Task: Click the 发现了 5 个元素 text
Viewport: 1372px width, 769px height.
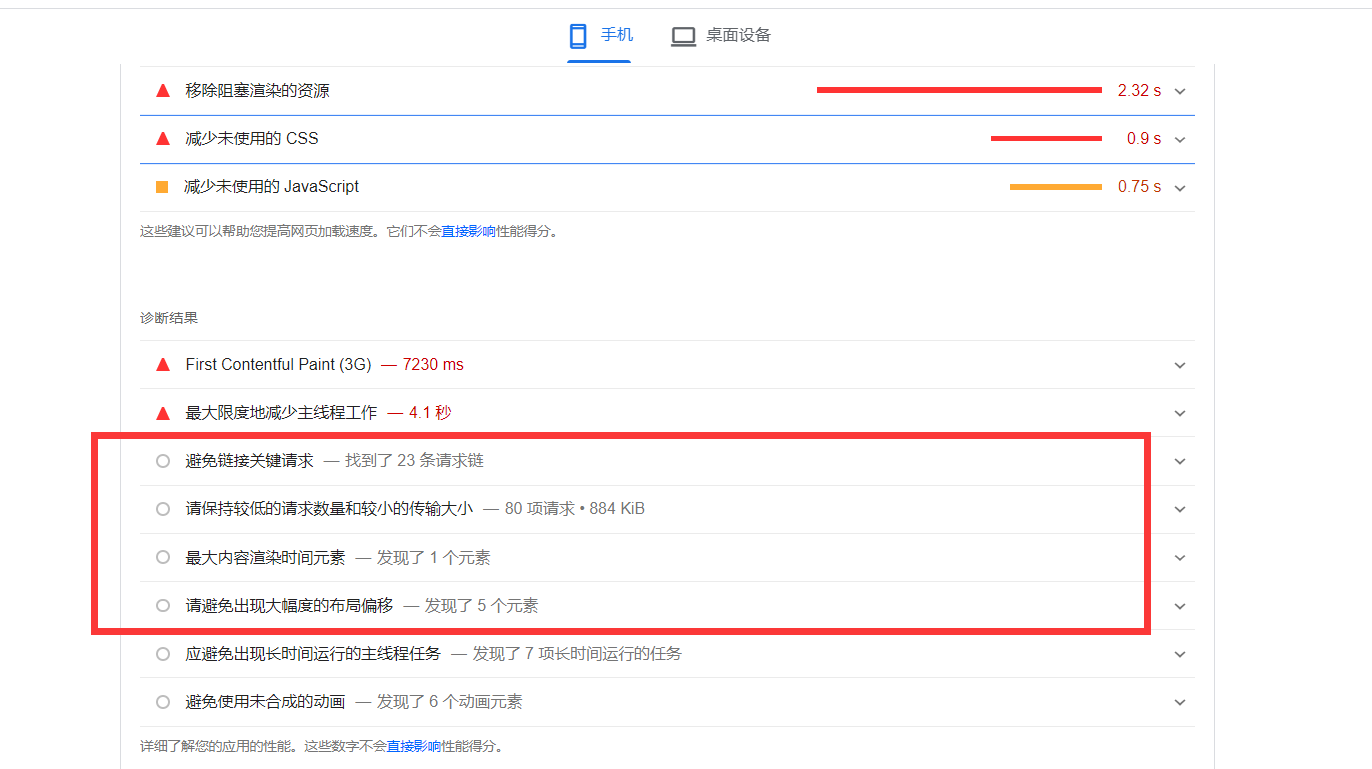Action: point(482,606)
